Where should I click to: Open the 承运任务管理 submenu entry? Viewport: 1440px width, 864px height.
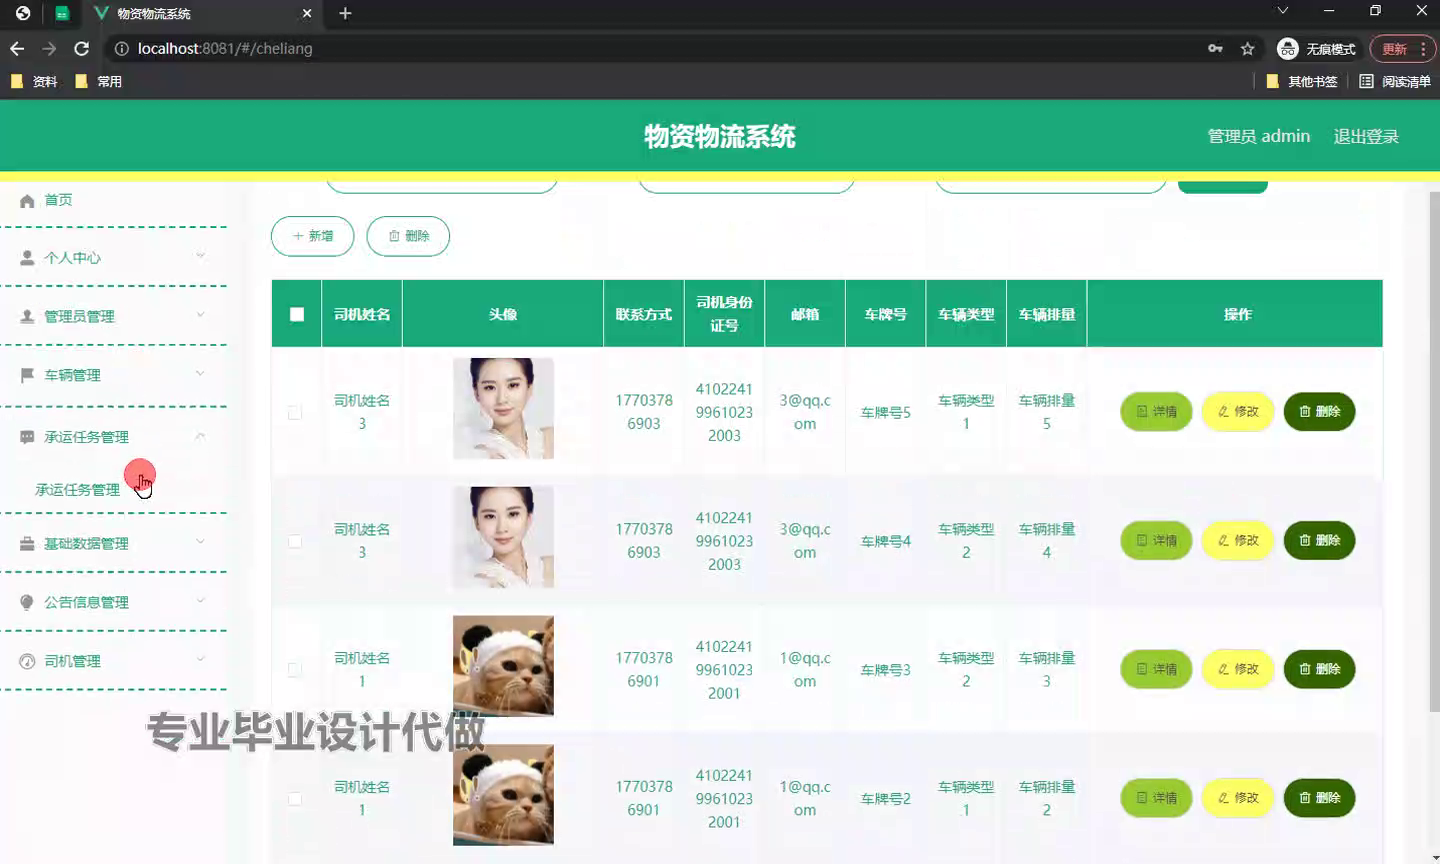(x=77, y=489)
